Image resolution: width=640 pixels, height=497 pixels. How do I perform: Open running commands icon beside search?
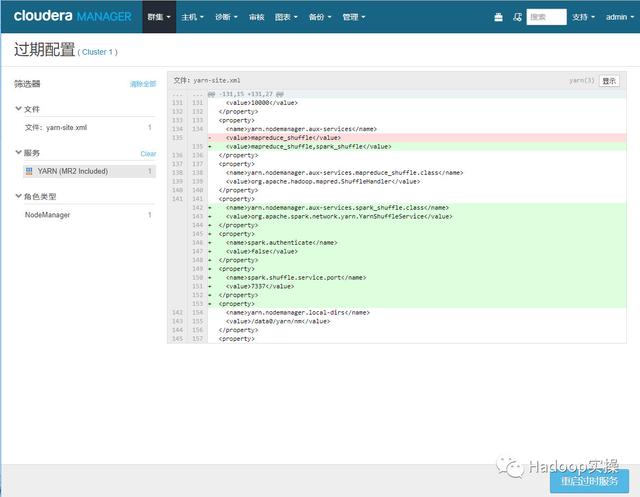click(517, 17)
